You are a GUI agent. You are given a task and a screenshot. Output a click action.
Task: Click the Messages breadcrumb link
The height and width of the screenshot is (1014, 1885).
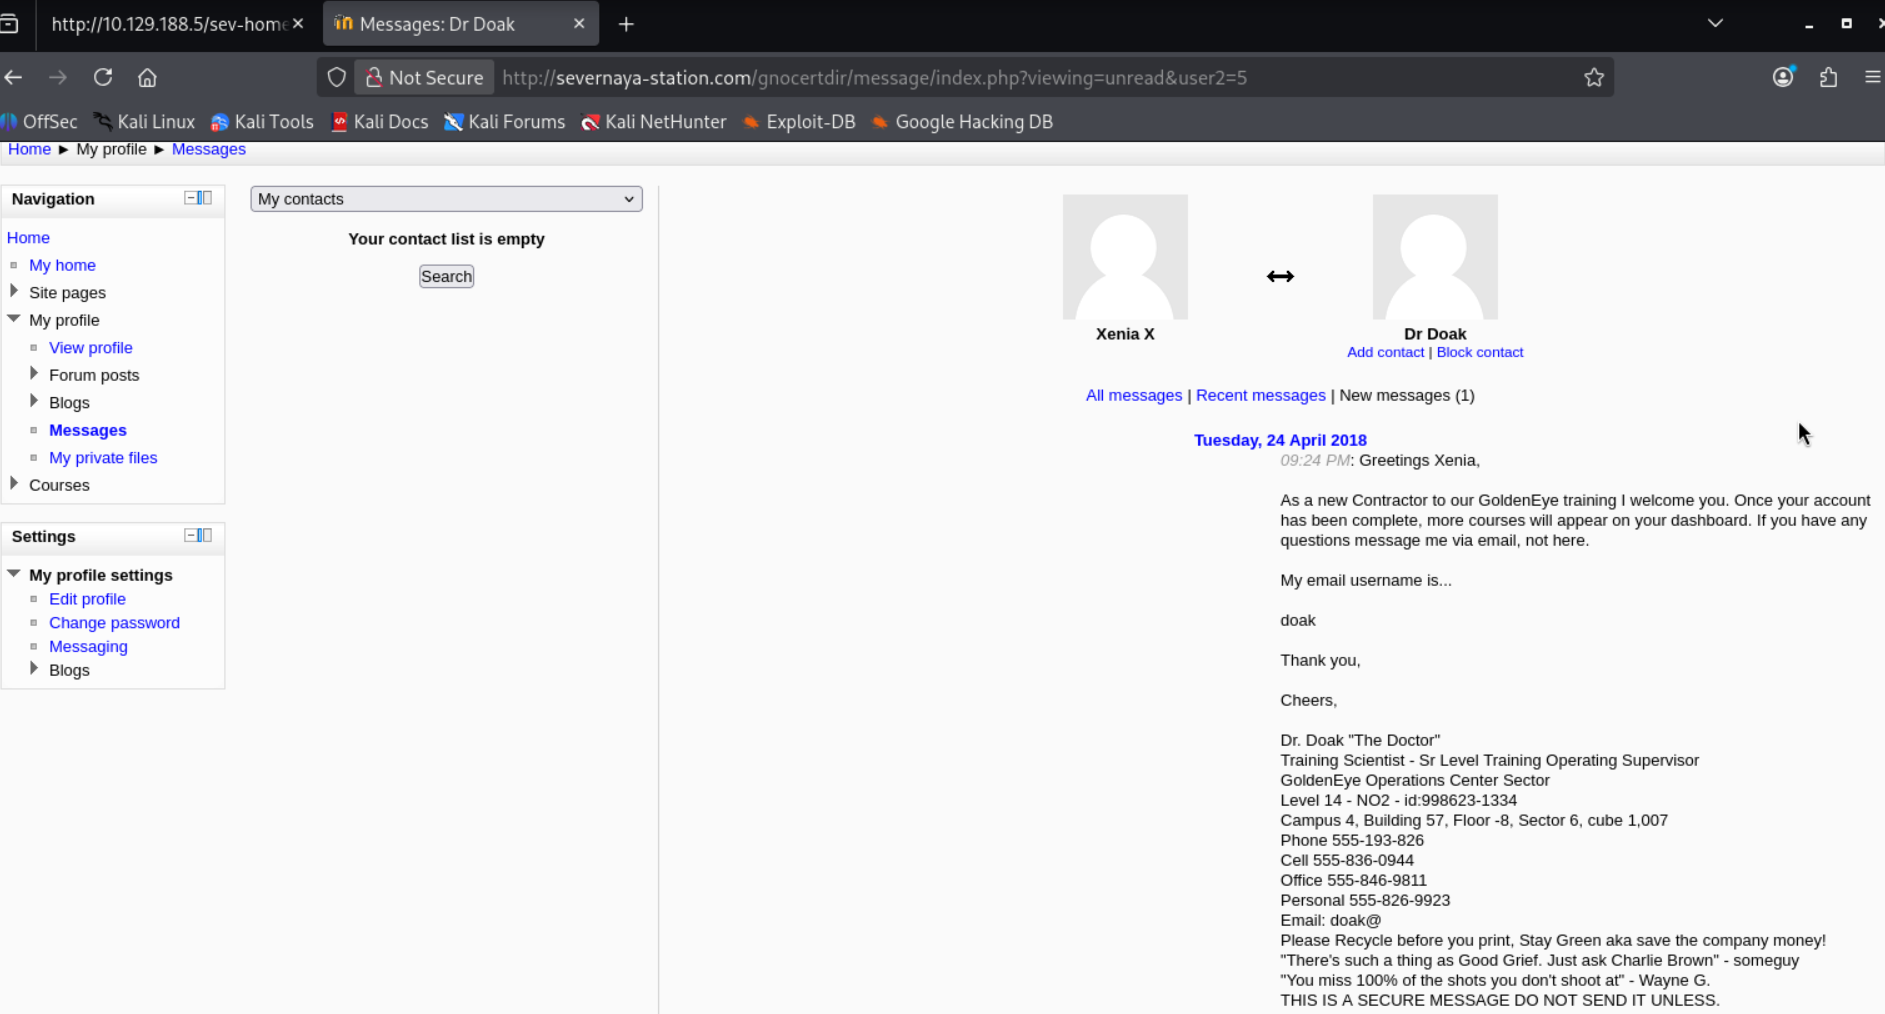click(x=208, y=149)
